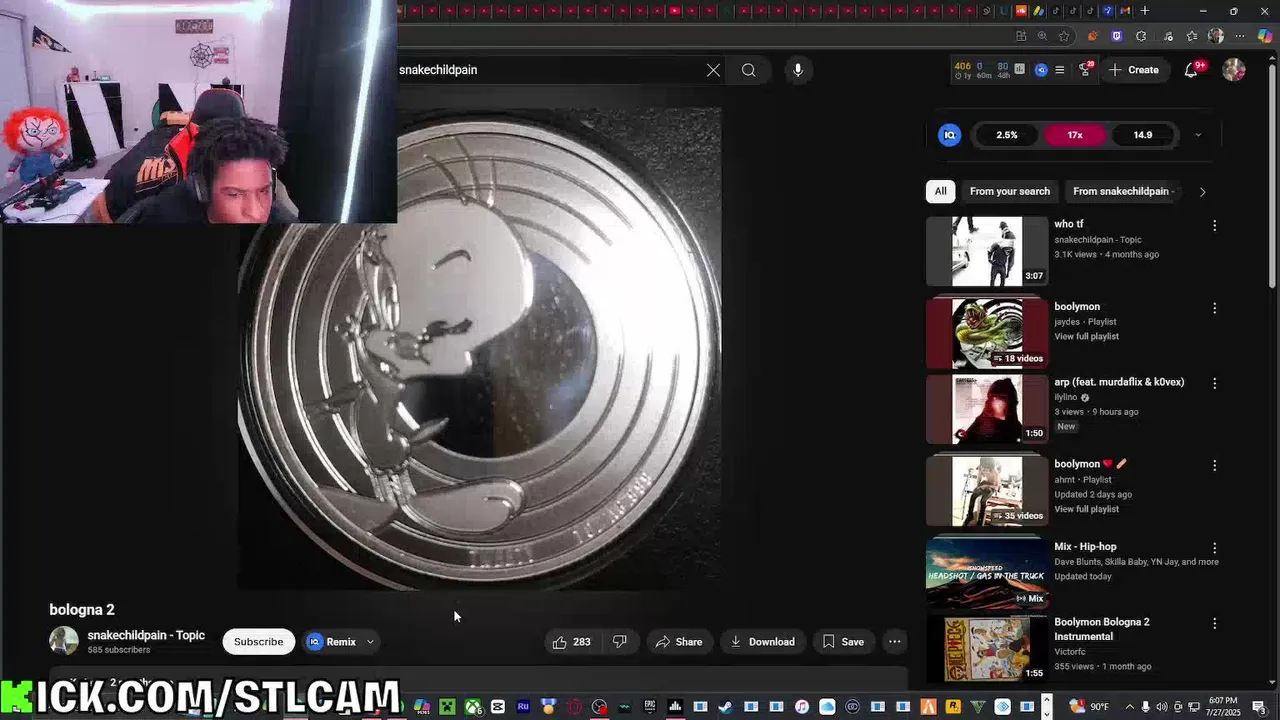Like the bologna 2 video
Image resolution: width=1280 pixels, height=720 pixels.
pos(572,642)
